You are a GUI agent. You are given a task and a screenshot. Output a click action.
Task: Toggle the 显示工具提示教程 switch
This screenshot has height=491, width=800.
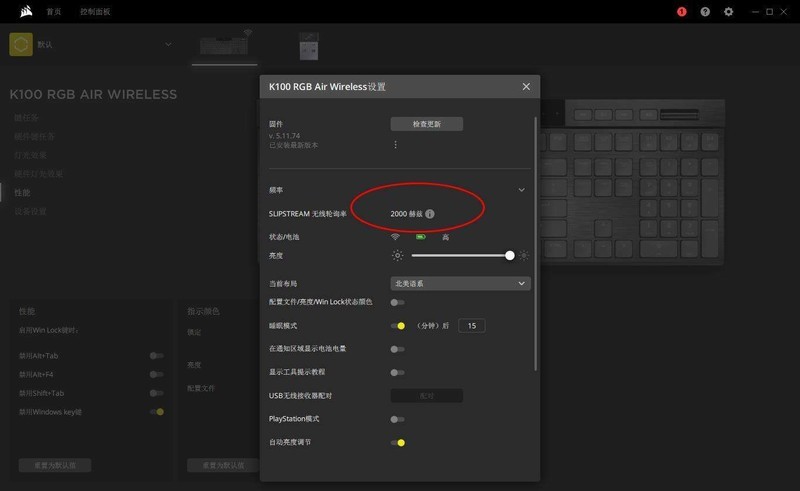pyautogui.click(x=397, y=373)
